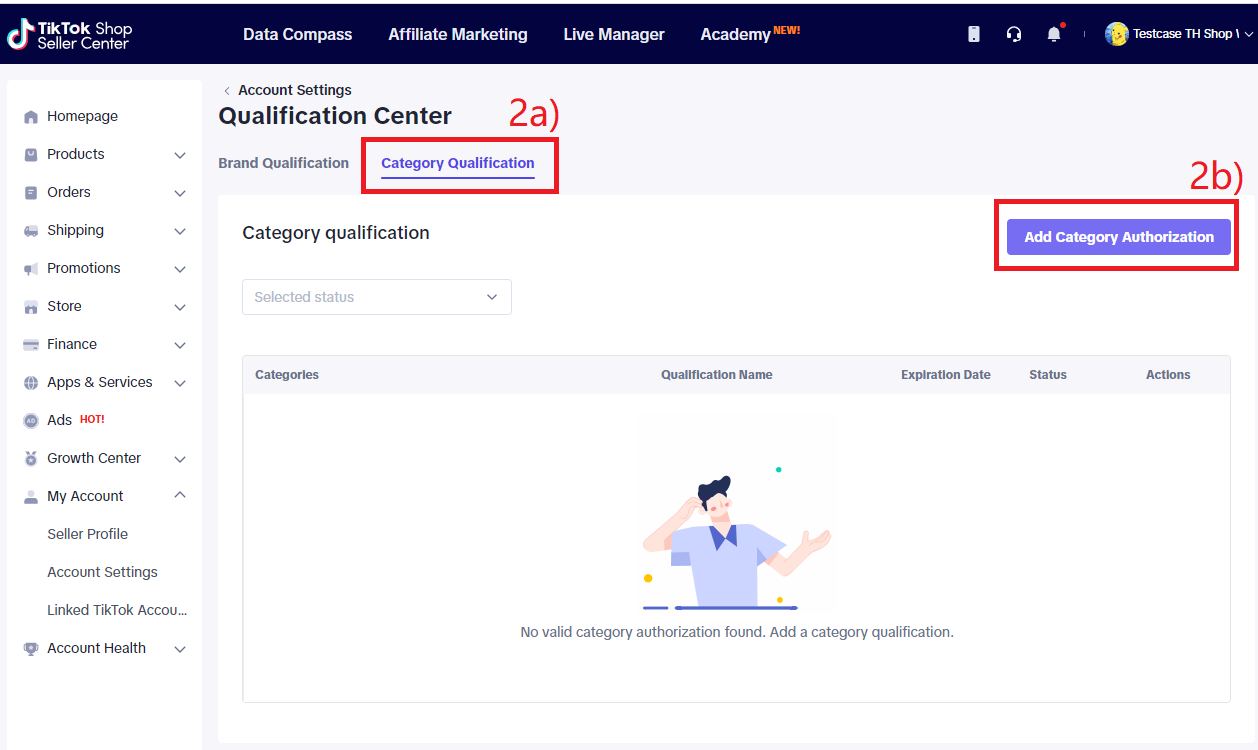Expand the Products menu chevron
Viewport: 1258px width, 750px height.
[180, 155]
